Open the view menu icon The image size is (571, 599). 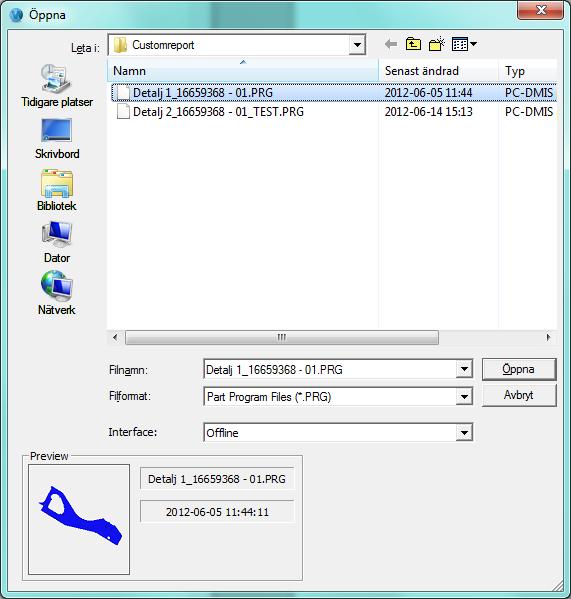[464, 44]
